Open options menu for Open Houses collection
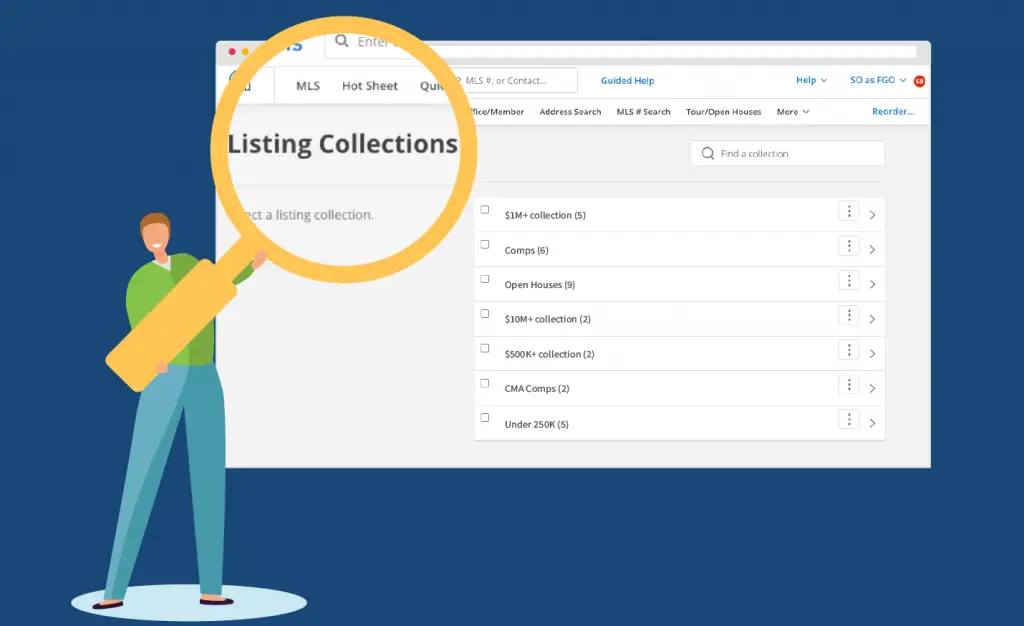Viewport: 1024px width, 626px height. click(x=848, y=281)
